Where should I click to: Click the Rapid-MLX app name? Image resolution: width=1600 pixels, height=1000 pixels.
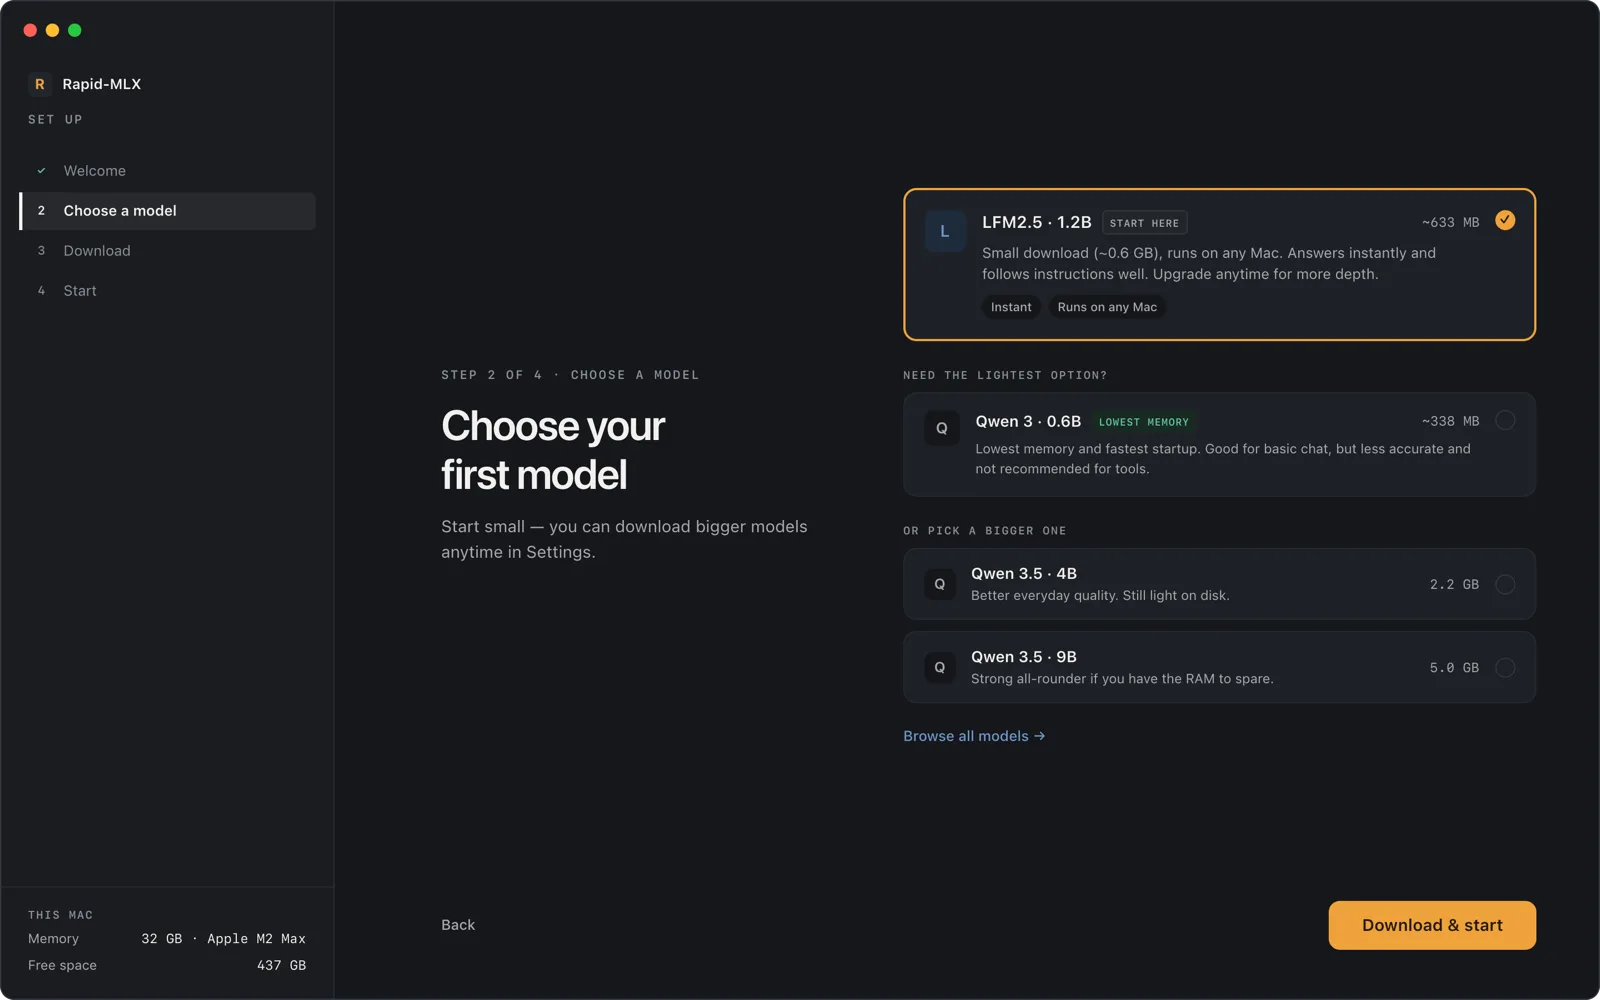coord(101,84)
